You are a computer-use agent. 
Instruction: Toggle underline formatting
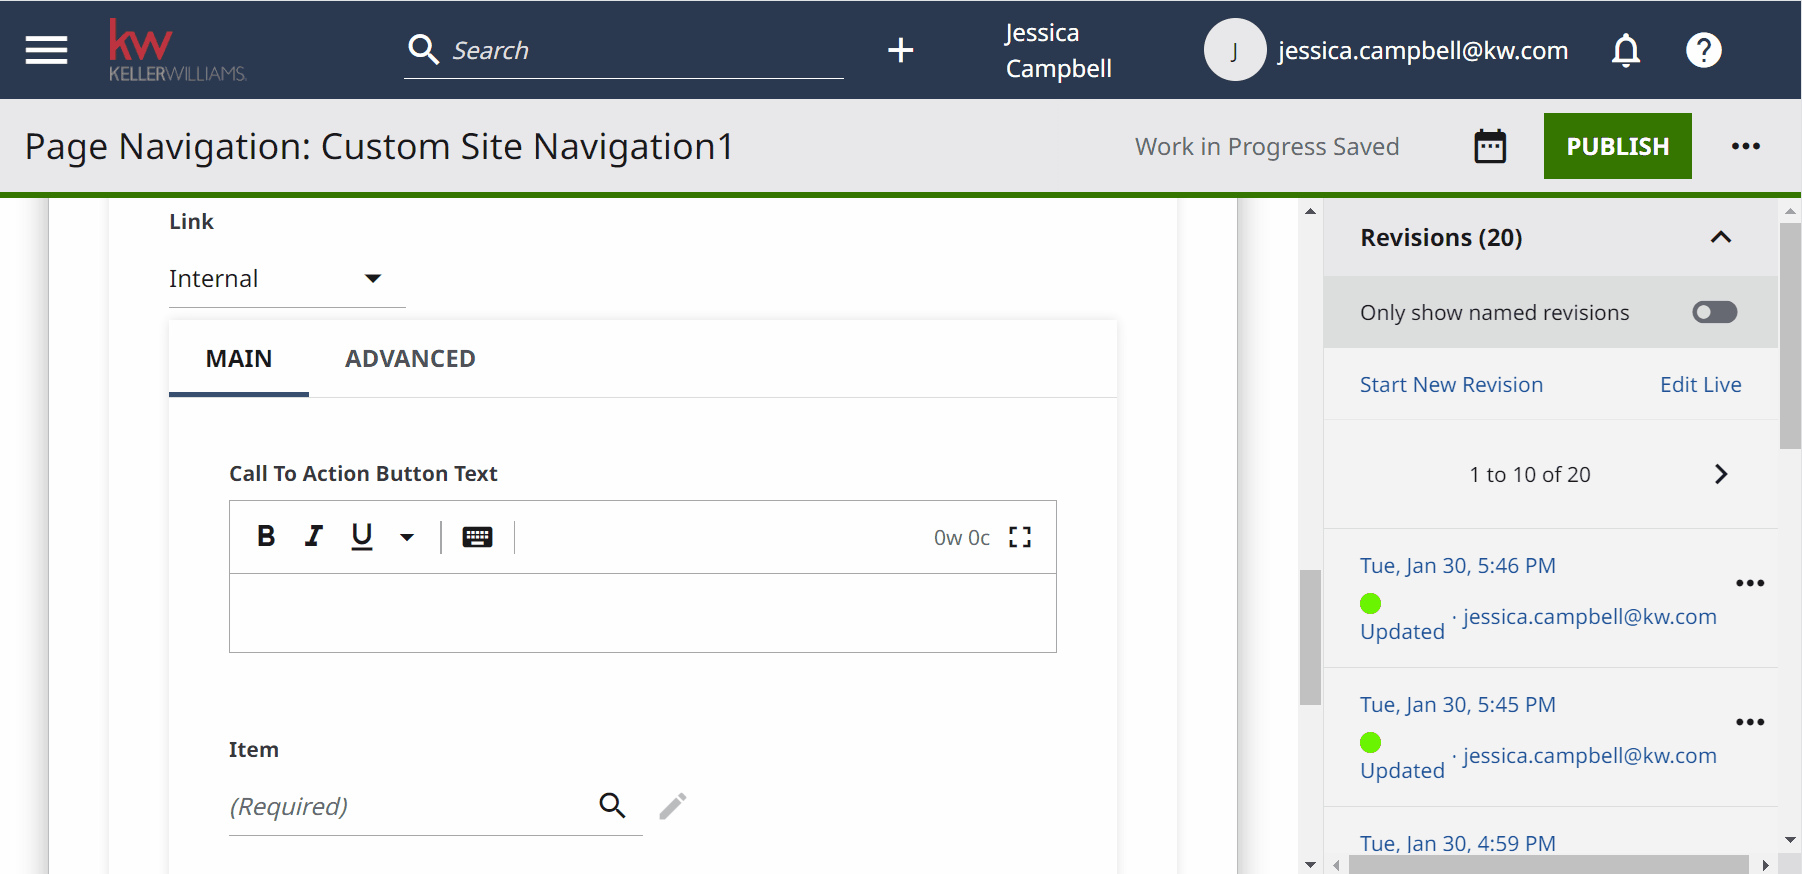point(362,537)
